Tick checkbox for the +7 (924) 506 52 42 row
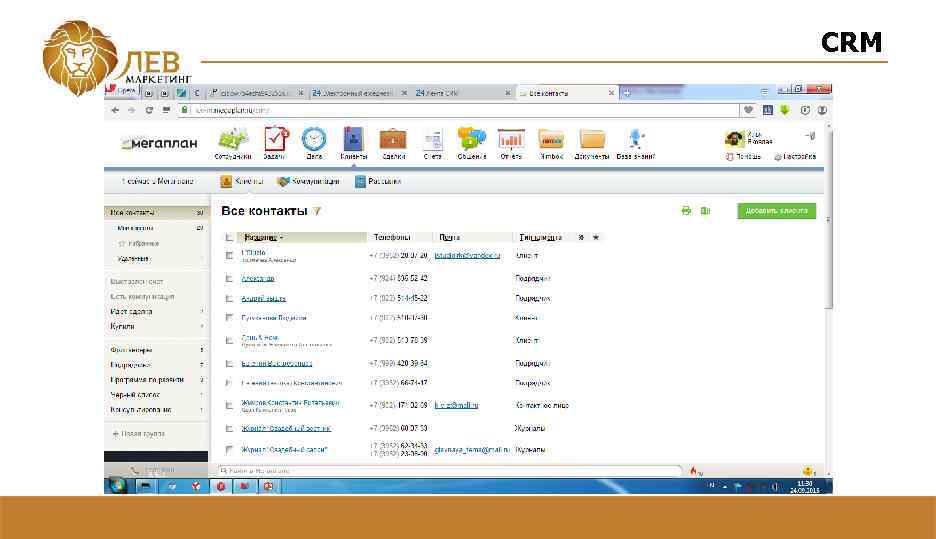 pyautogui.click(x=229, y=278)
